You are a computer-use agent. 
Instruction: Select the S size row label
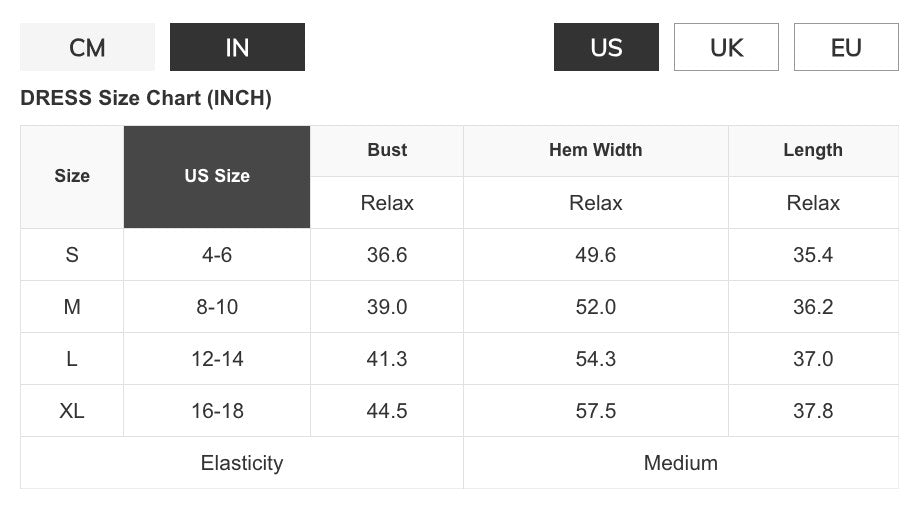pyautogui.click(x=72, y=255)
